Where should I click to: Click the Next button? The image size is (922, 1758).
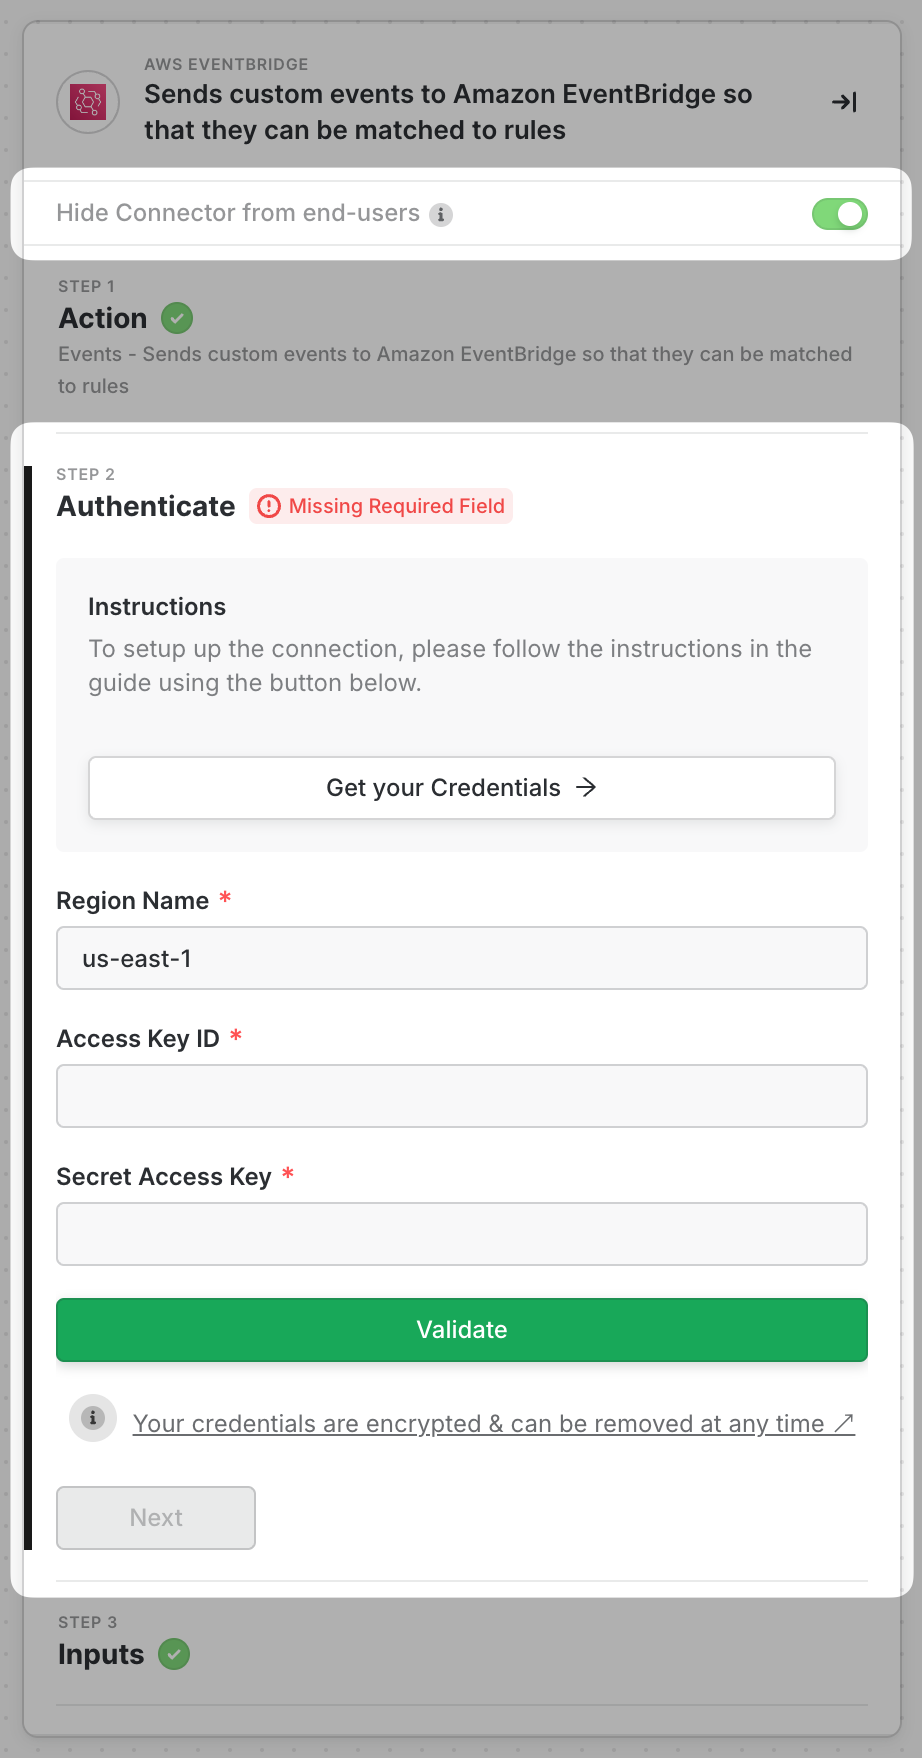tap(156, 1518)
